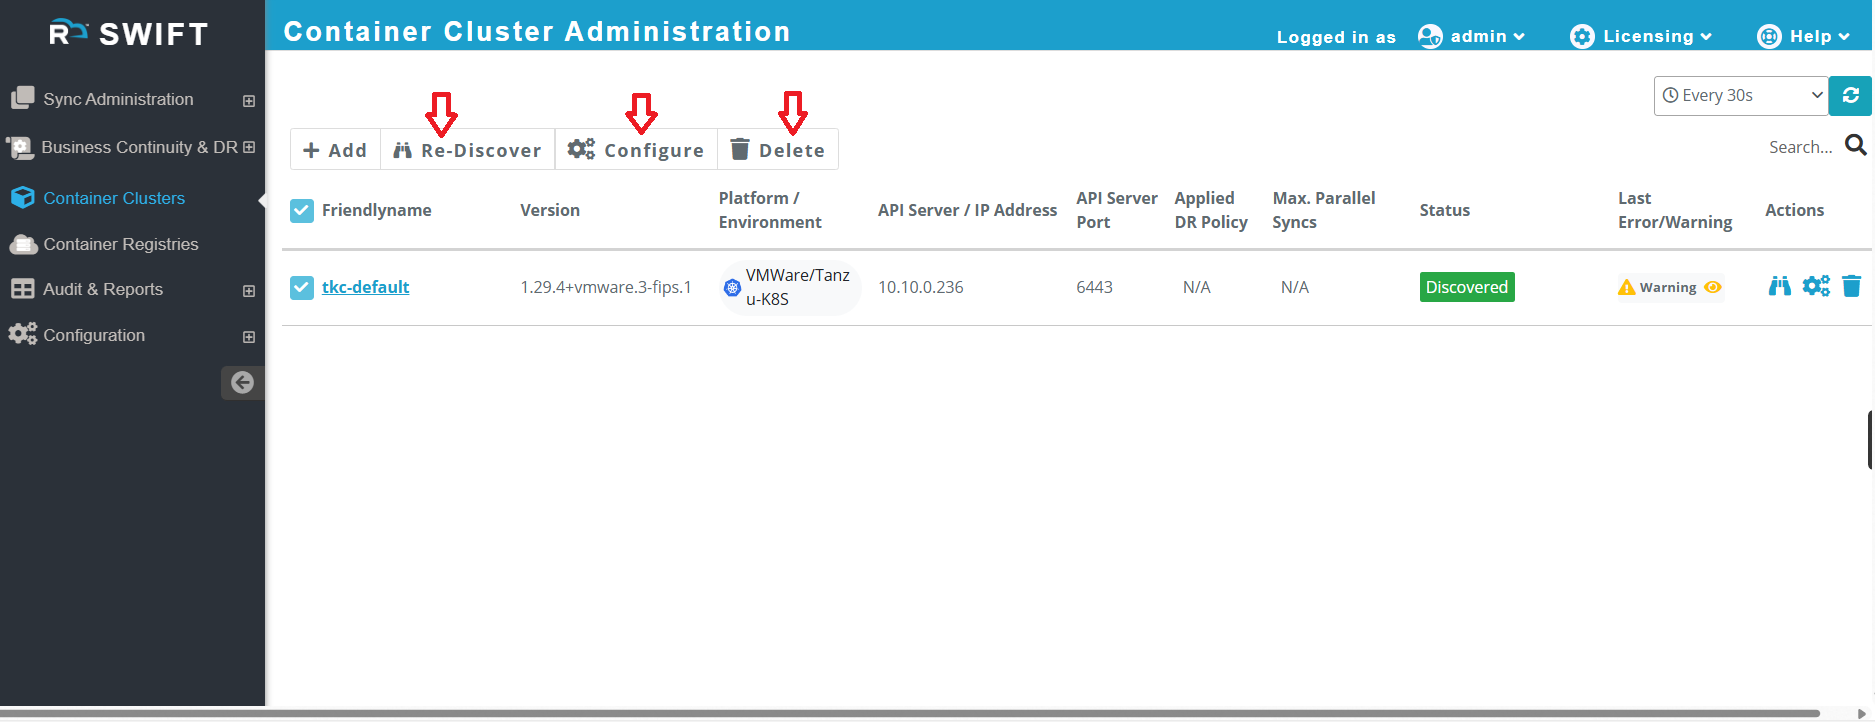Toggle the select-all checkbox in header
The width and height of the screenshot is (1875, 722).
[x=302, y=210]
